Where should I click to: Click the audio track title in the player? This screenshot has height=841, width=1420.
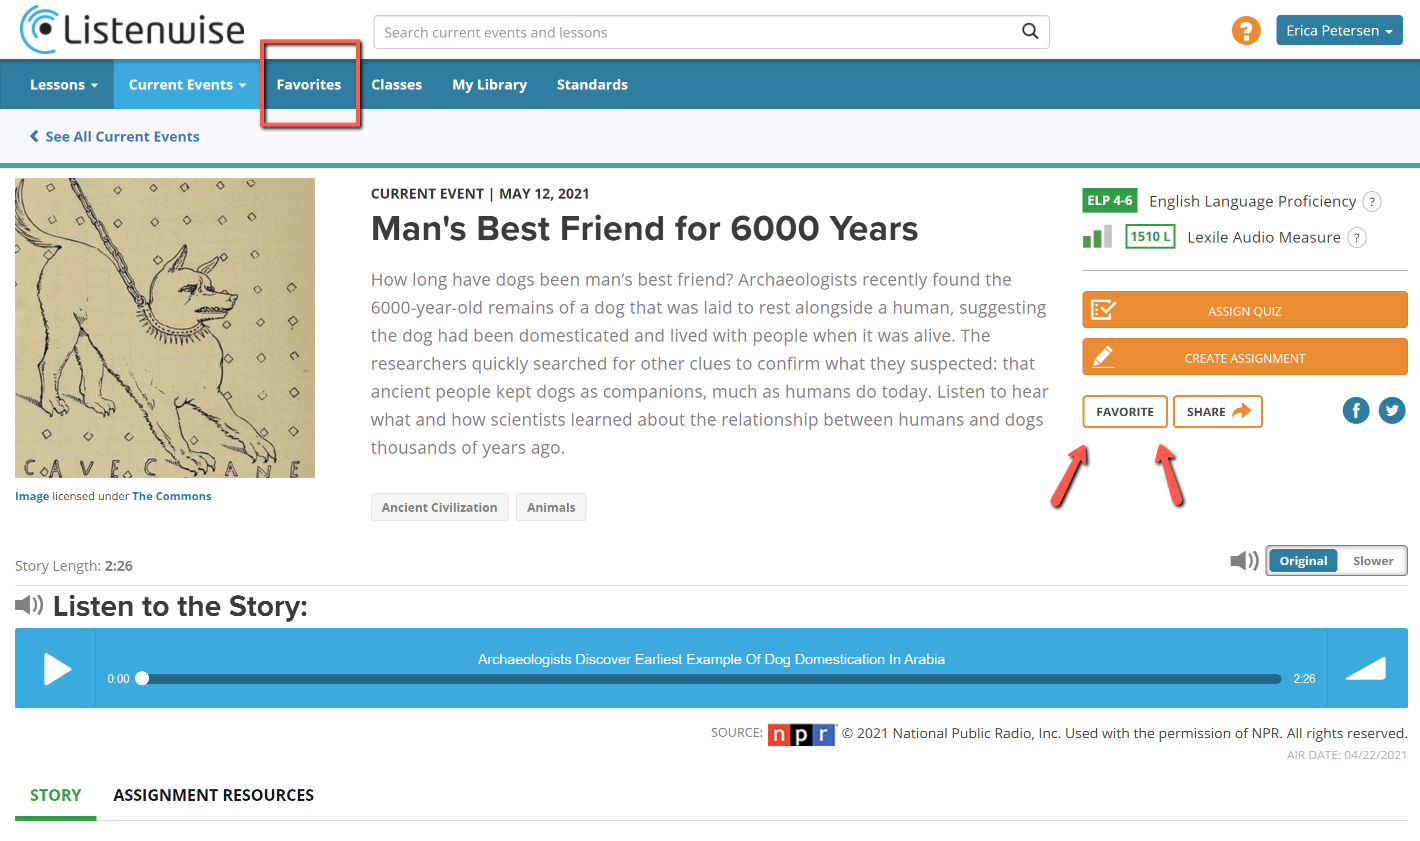[x=711, y=659]
